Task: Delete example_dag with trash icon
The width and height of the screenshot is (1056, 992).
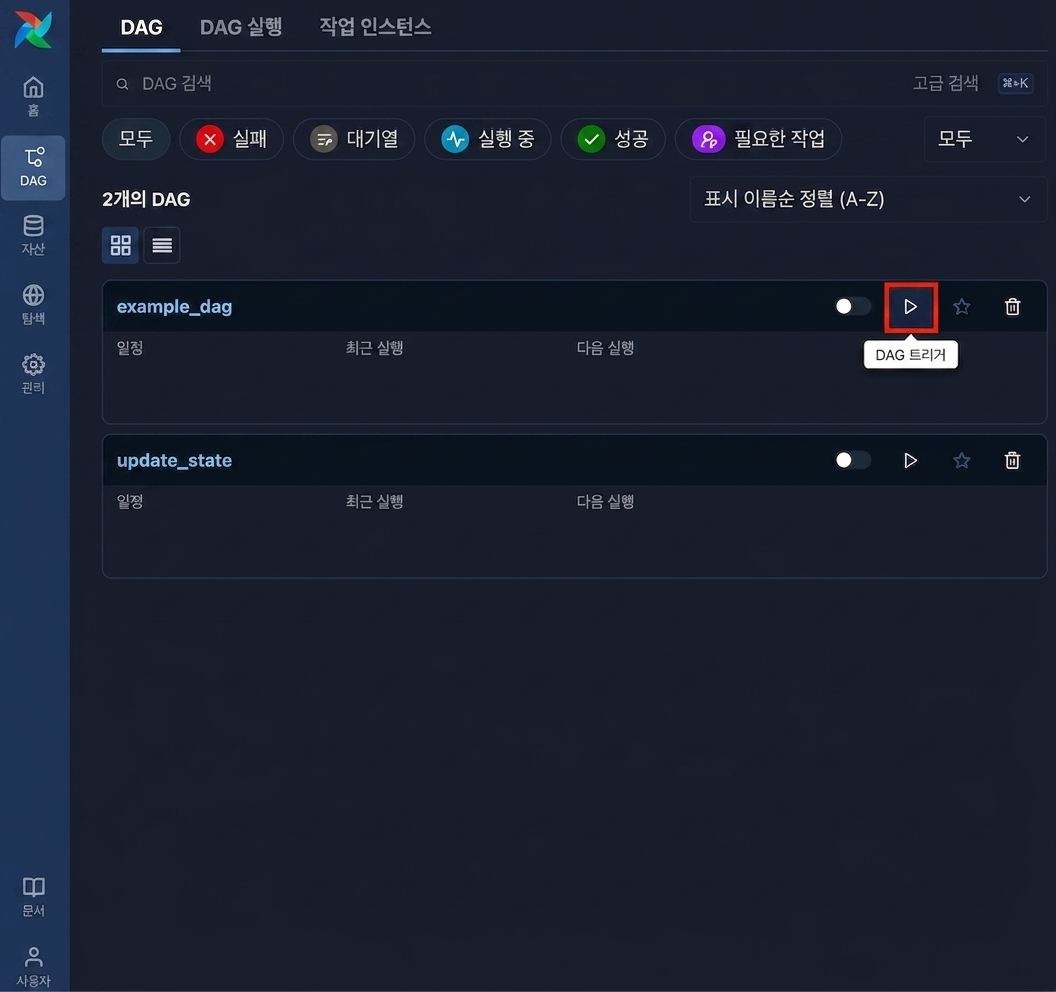Action: click(x=1012, y=307)
